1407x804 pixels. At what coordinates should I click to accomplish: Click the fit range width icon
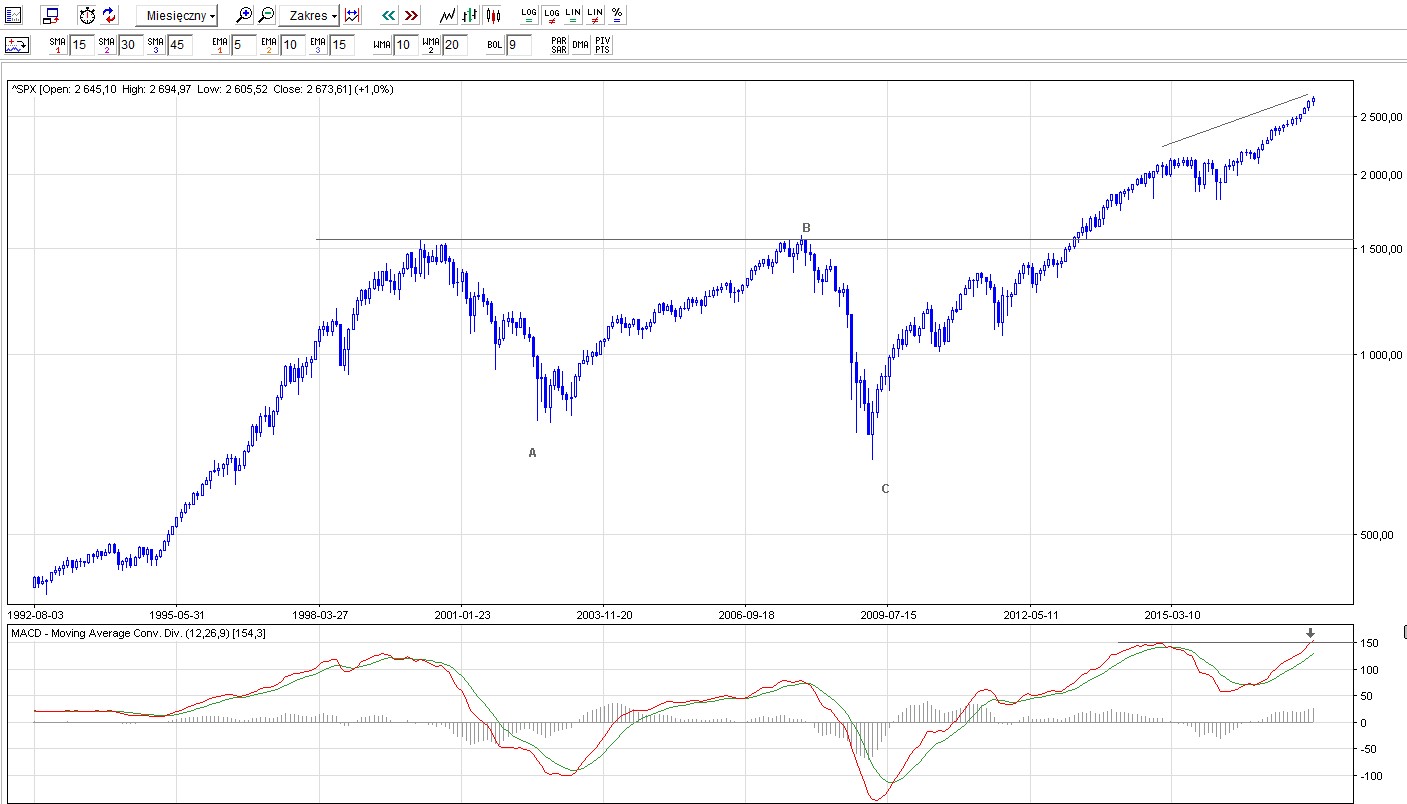[x=351, y=15]
